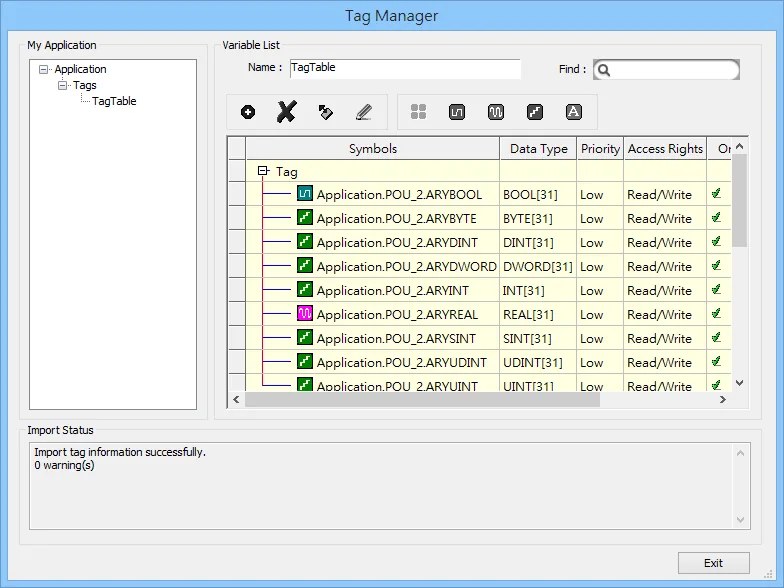Click 'Import tag information successfully.' message
Image resolution: width=784 pixels, height=588 pixels.
pyautogui.click(x=120, y=452)
